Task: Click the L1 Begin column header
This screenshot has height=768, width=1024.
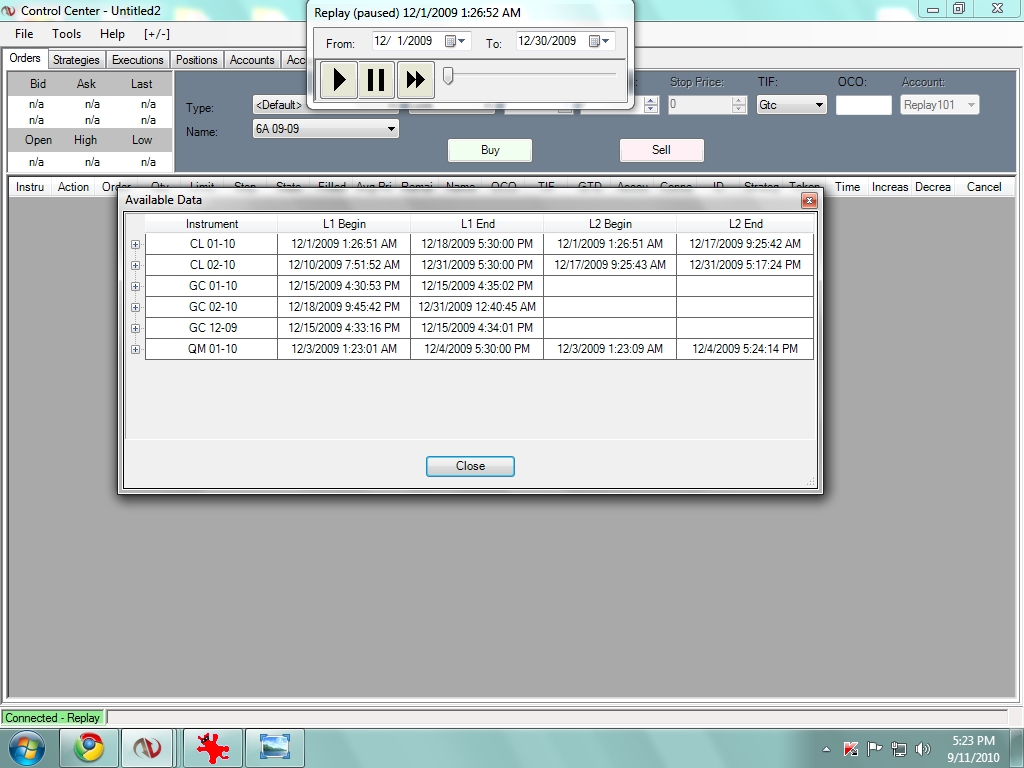Action: [x=344, y=224]
